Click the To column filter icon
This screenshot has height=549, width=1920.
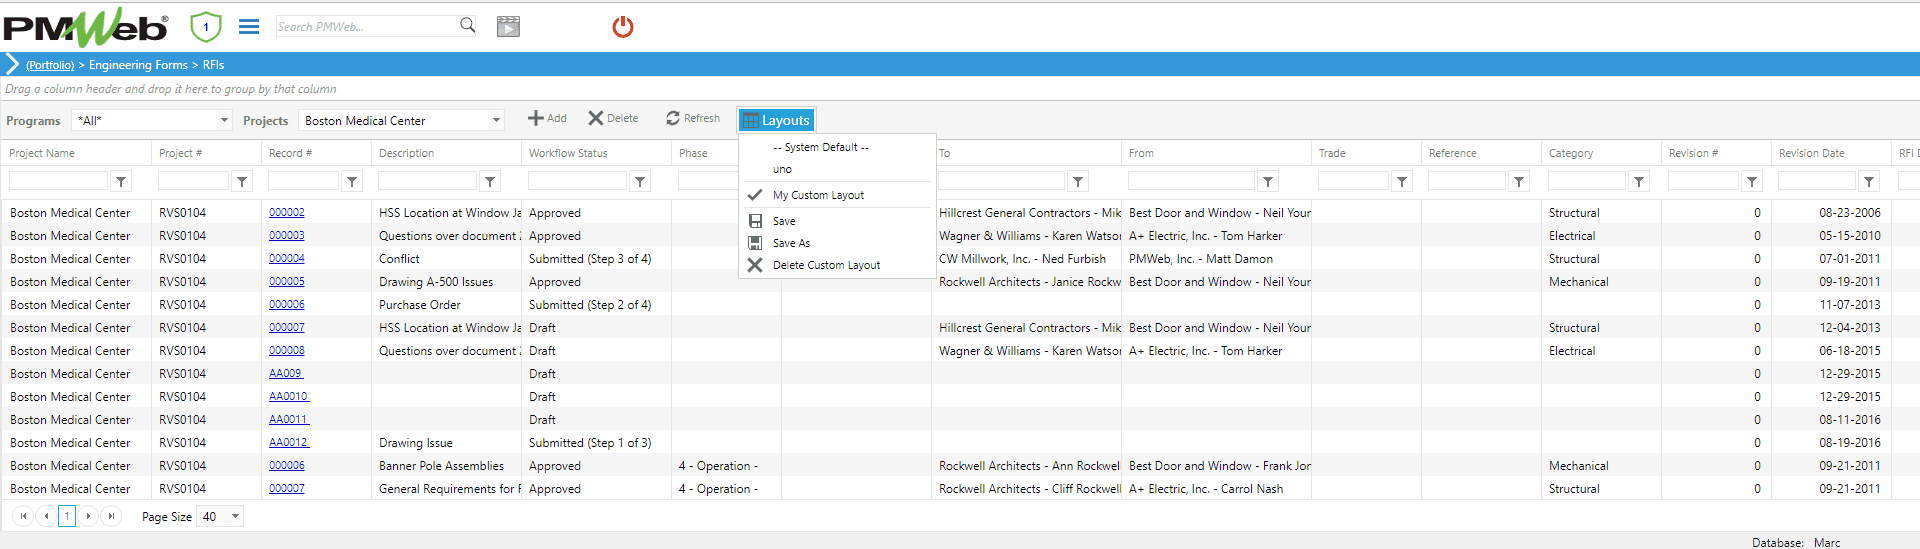1078,182
